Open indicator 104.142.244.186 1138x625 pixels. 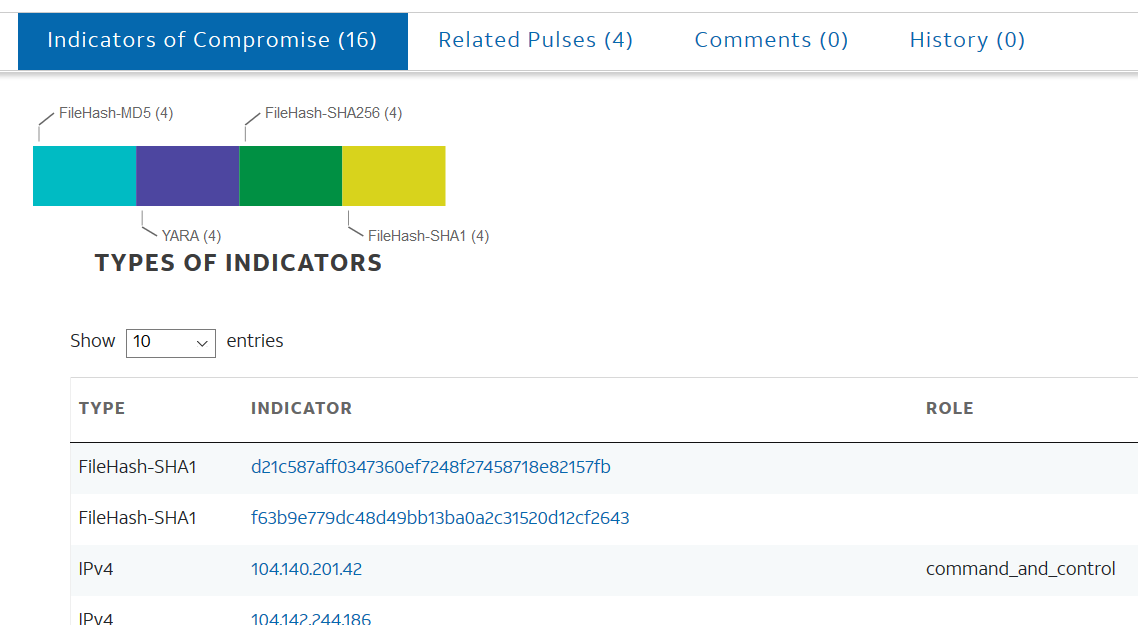pyautogui.click(x=310, y=618)
